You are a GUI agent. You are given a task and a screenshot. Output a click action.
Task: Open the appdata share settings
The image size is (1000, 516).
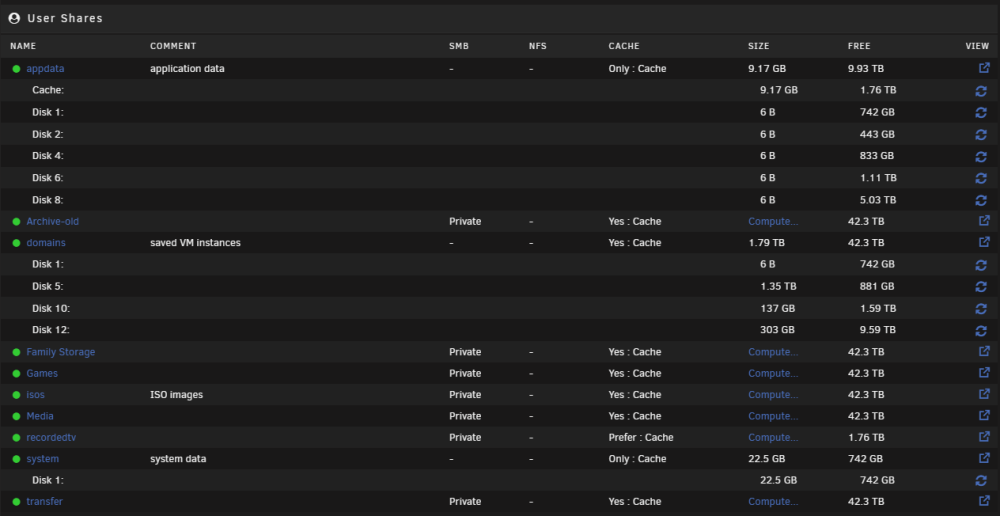pyautogui.click(x=45, y=69)
